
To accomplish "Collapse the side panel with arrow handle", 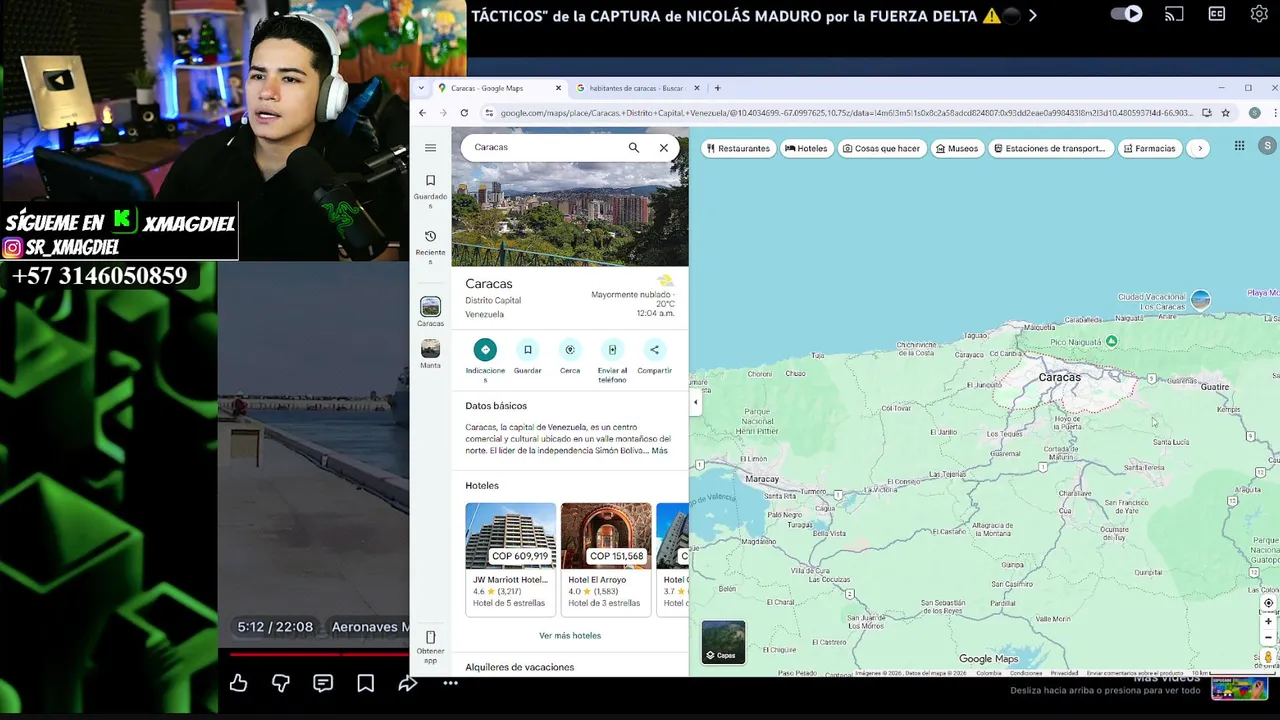I will click(x=695, y=402).
